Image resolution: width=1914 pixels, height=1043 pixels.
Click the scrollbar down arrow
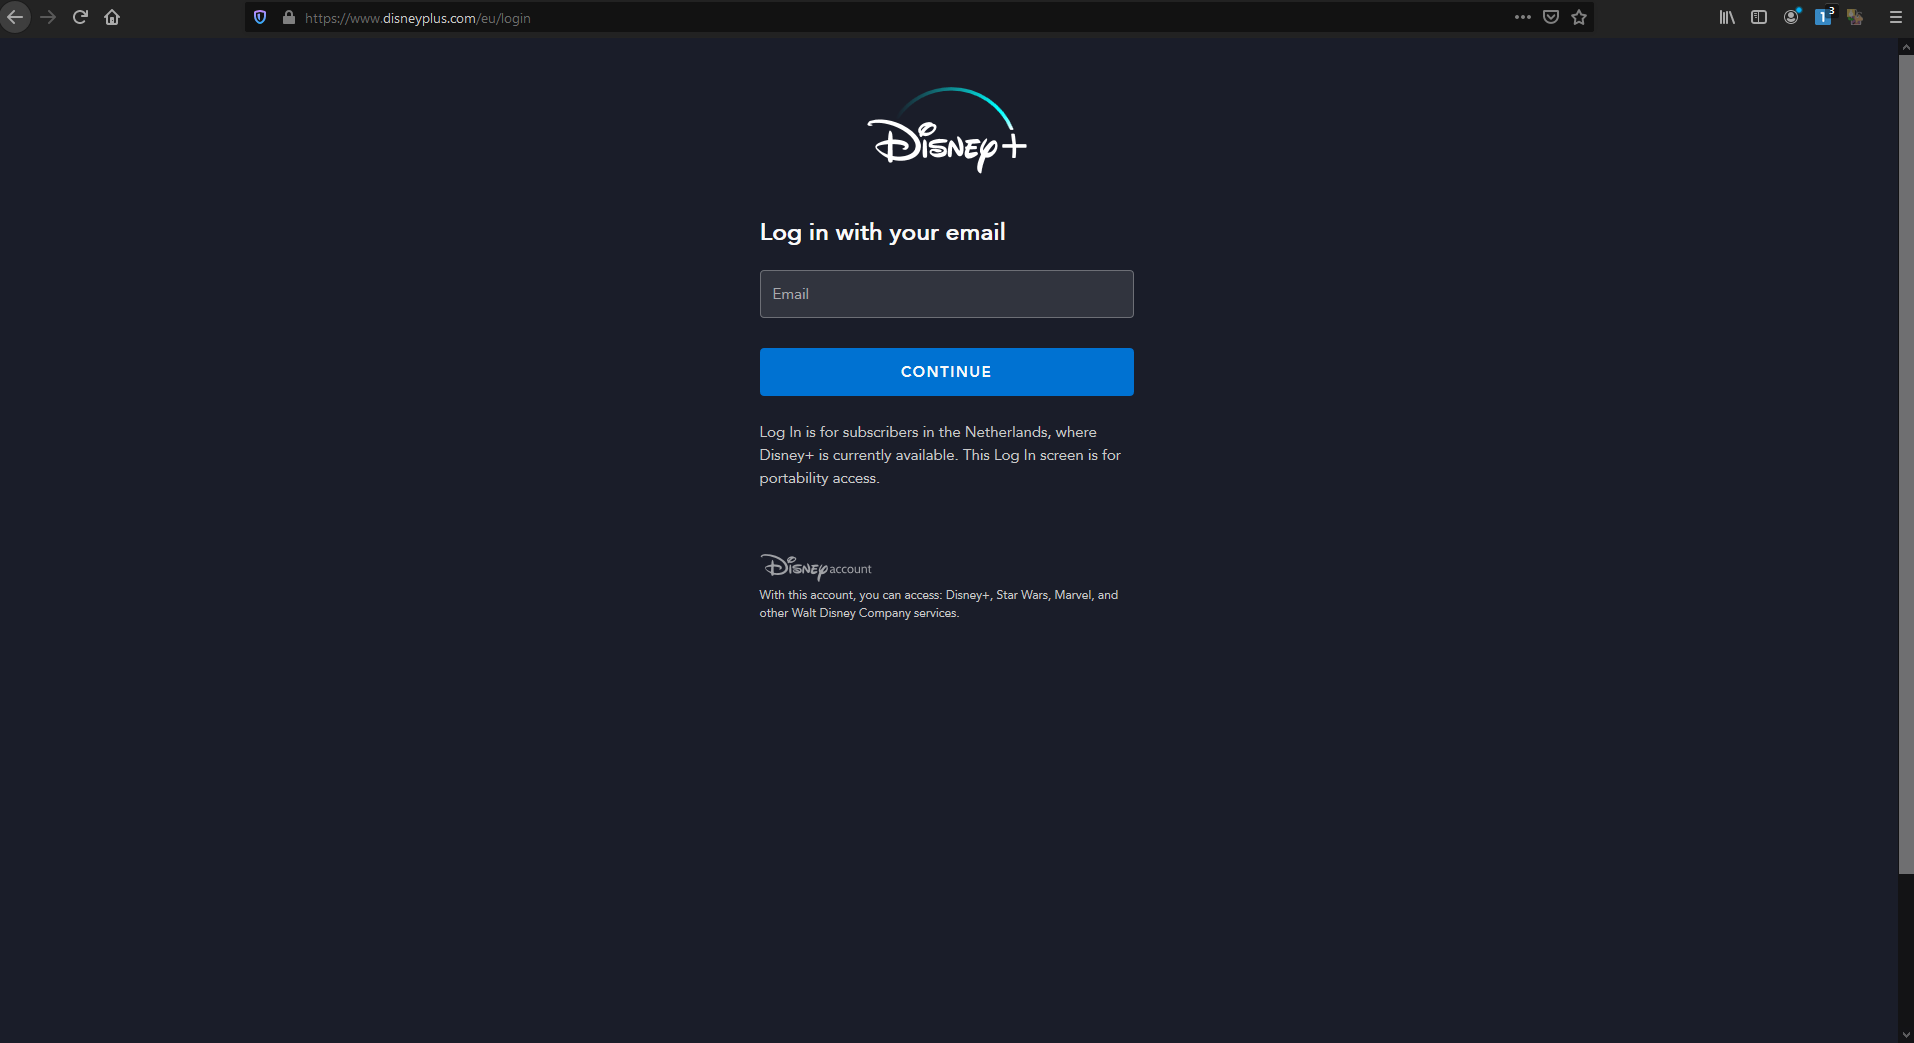(x=1905, y=1035)
